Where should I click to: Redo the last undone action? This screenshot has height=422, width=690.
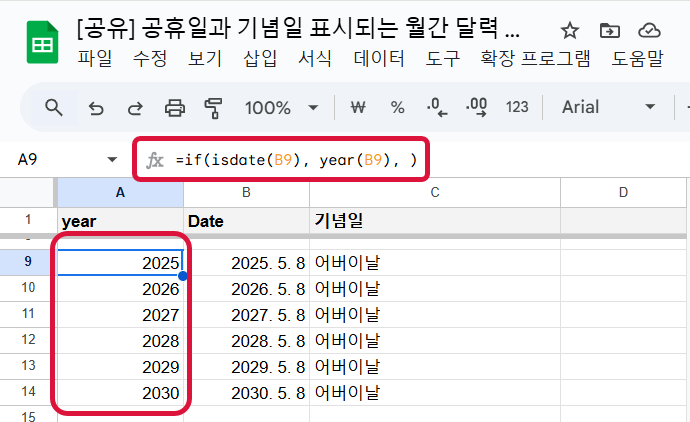pyautogui.click(x=135, y=107)
